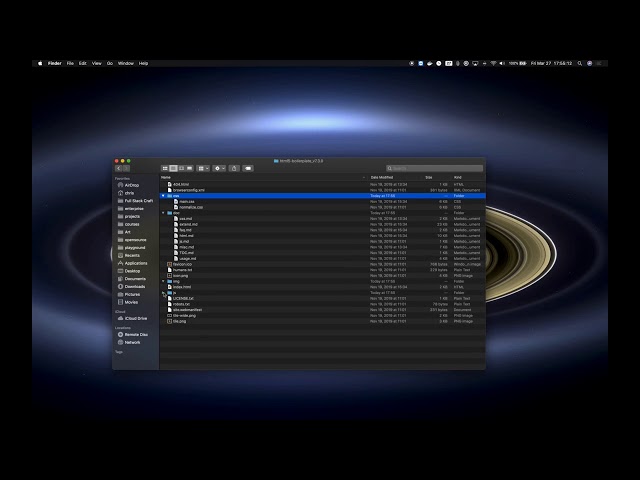Click the Edit Tags toolbar button
640x480 pixels.
pyautogui.click(x=248, y=168)
